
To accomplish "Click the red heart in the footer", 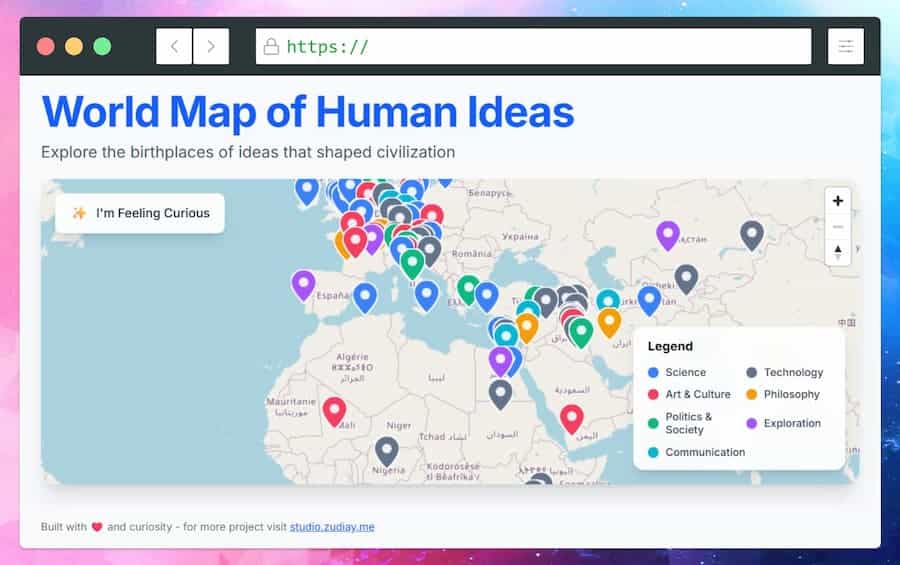I will [97, 527].
